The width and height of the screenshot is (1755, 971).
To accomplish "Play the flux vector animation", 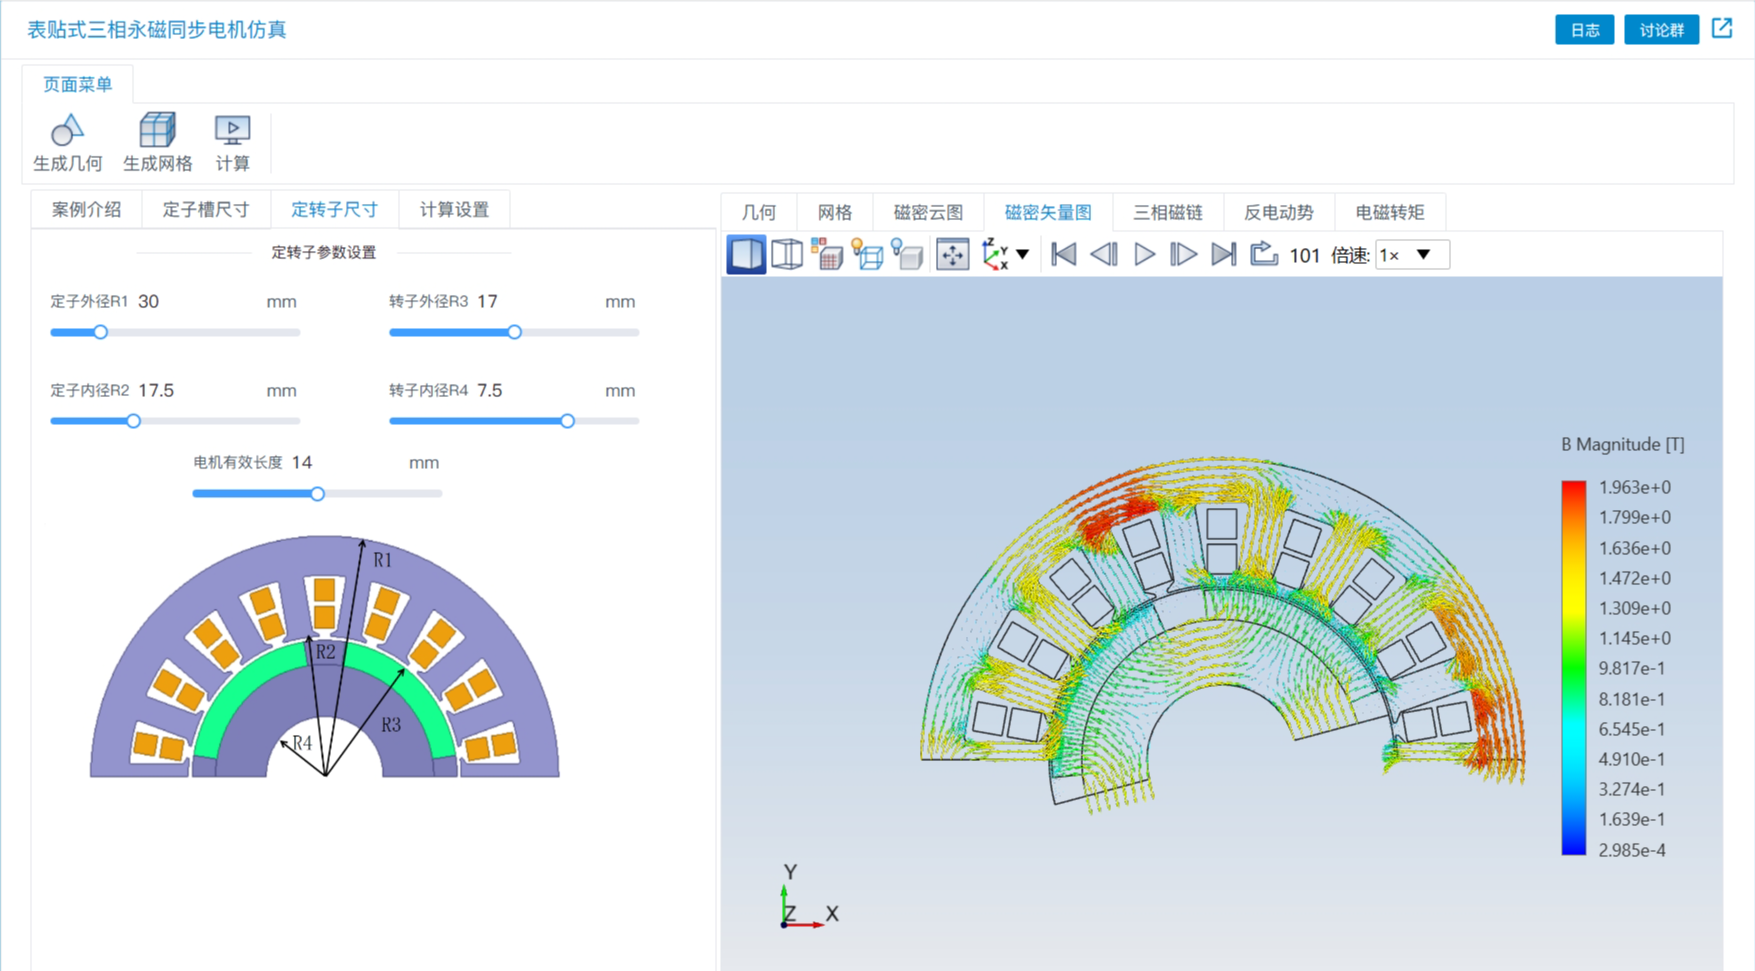I will [1144, 255].
